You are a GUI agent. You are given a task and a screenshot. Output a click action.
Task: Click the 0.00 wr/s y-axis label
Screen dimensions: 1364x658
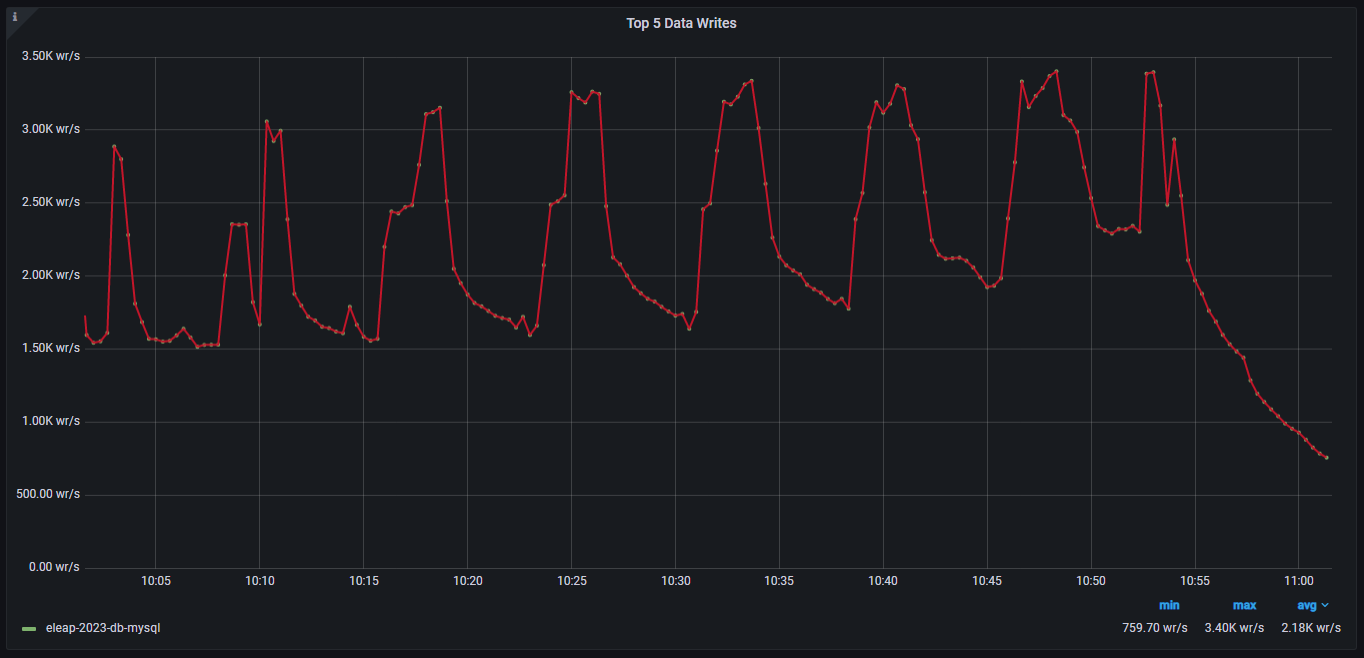coord(53,567)
